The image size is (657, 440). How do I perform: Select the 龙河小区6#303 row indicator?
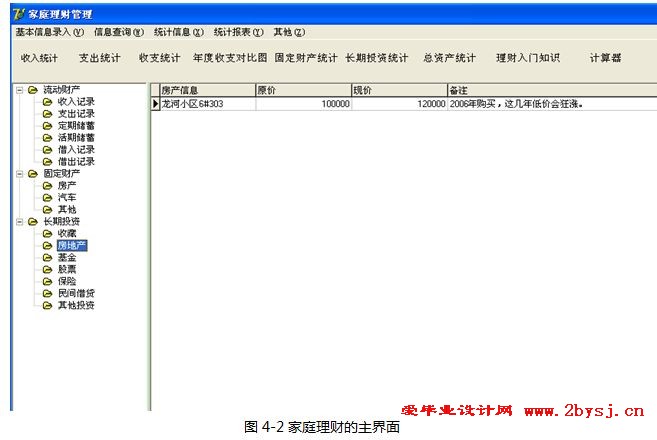tap(155, 103)
